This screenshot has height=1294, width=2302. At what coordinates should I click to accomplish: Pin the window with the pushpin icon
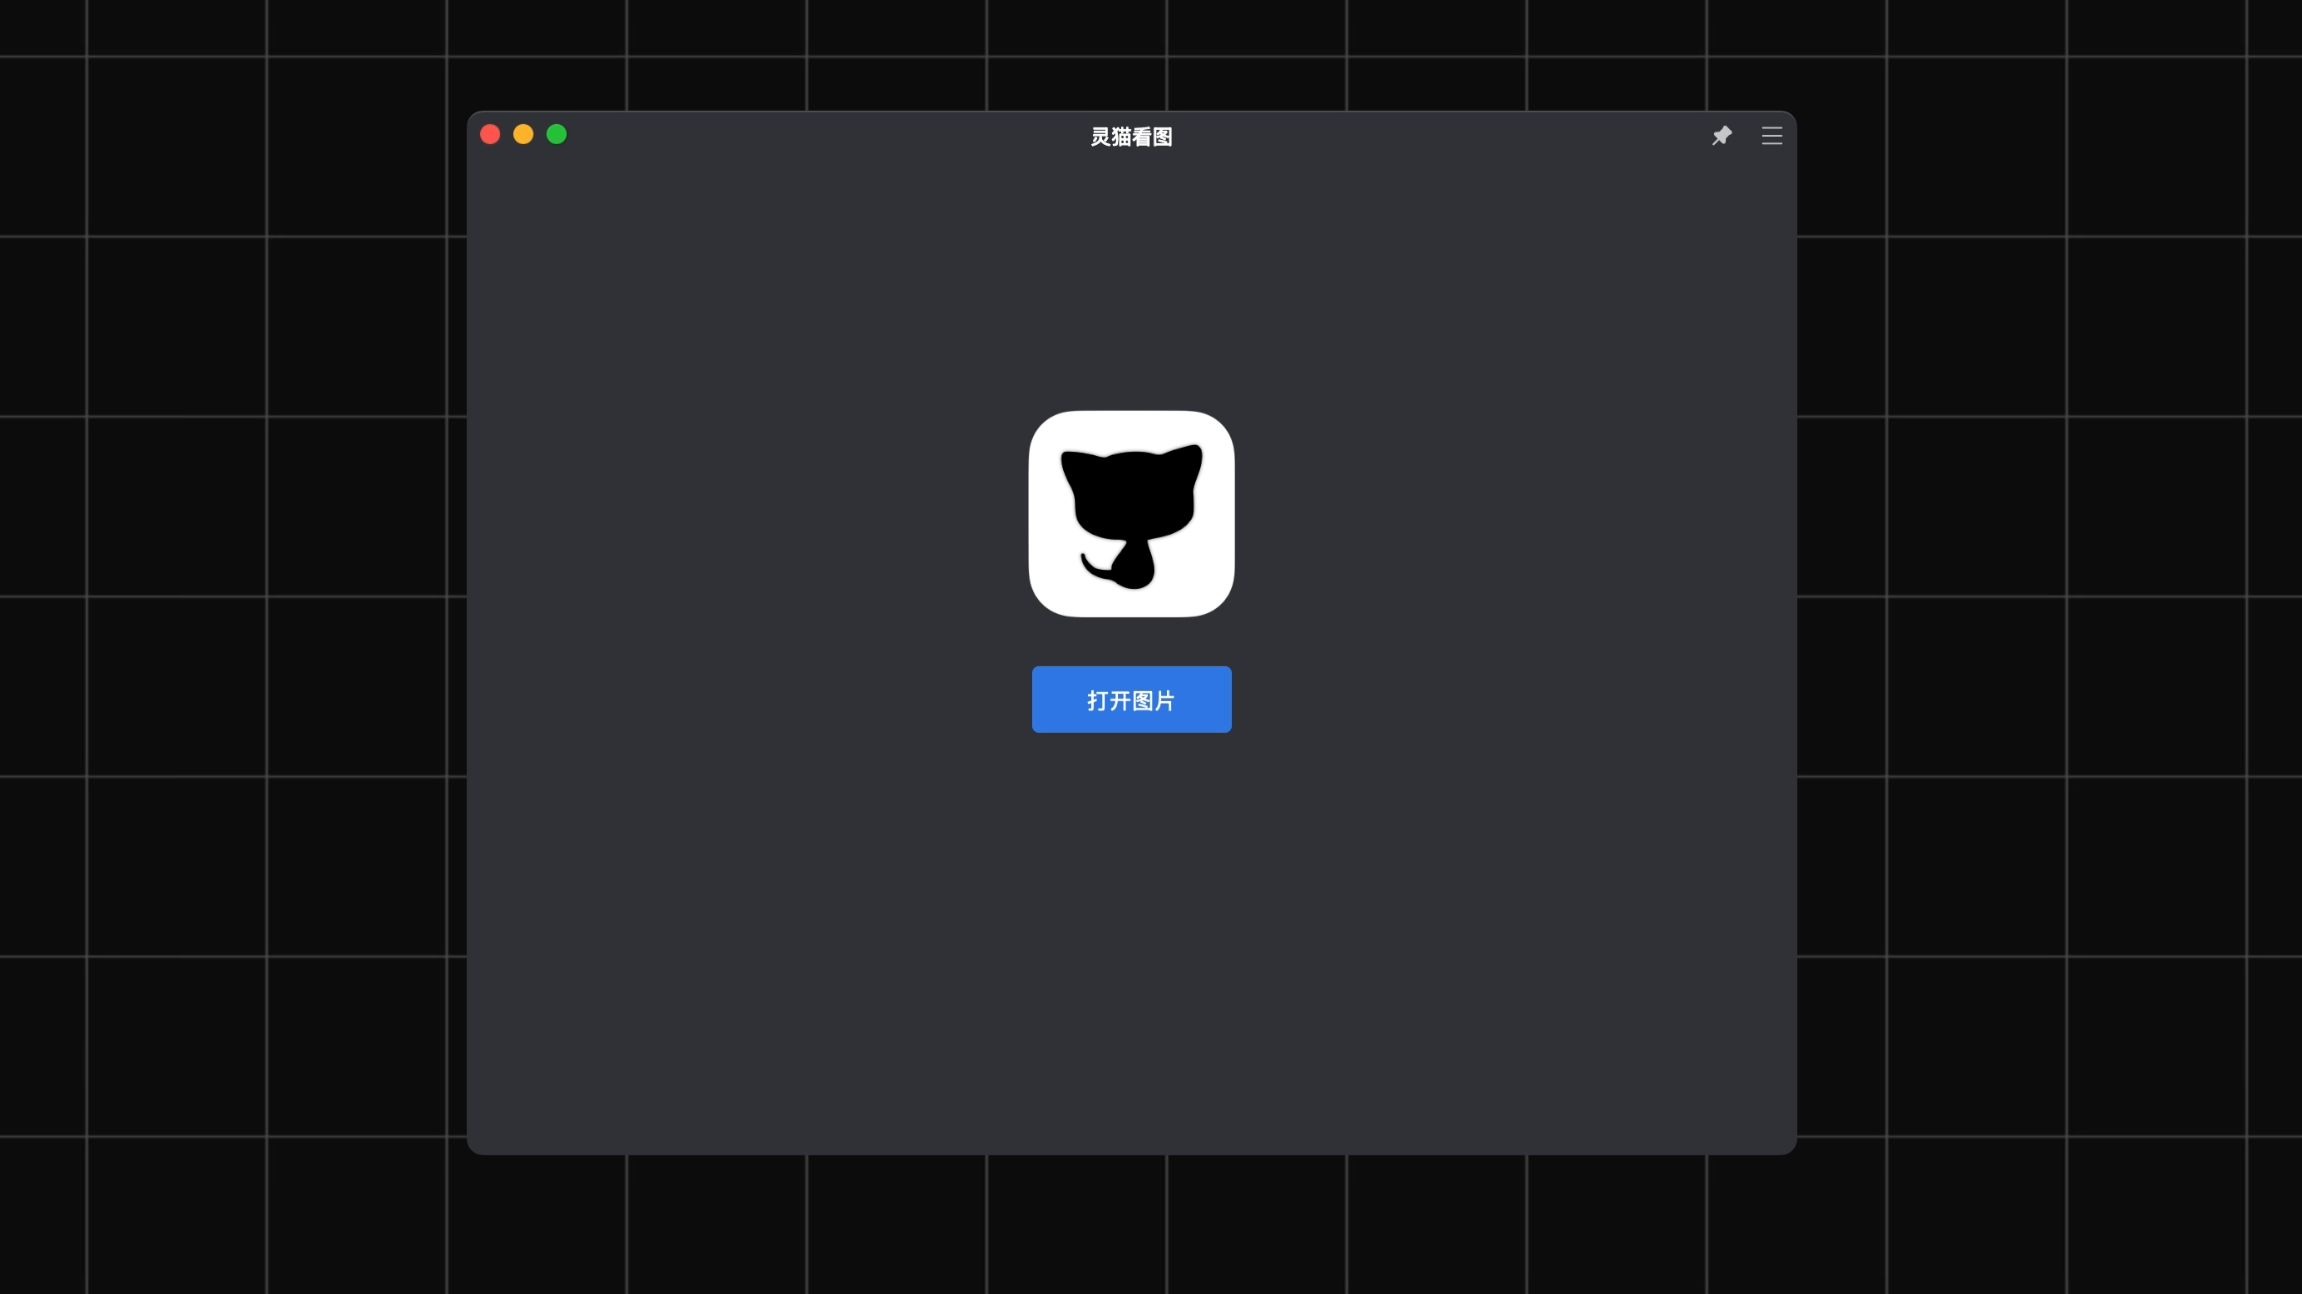pyautogui.click(x=1721, y=136)
